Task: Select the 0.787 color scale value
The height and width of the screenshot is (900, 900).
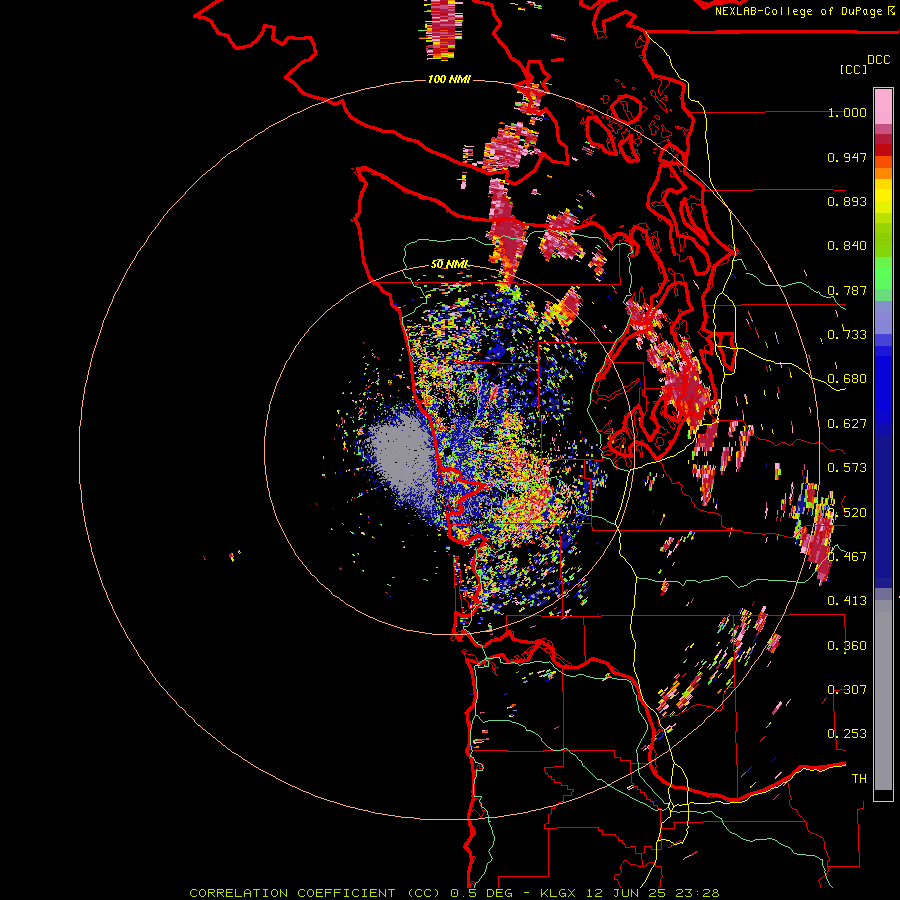Action: 847,290
